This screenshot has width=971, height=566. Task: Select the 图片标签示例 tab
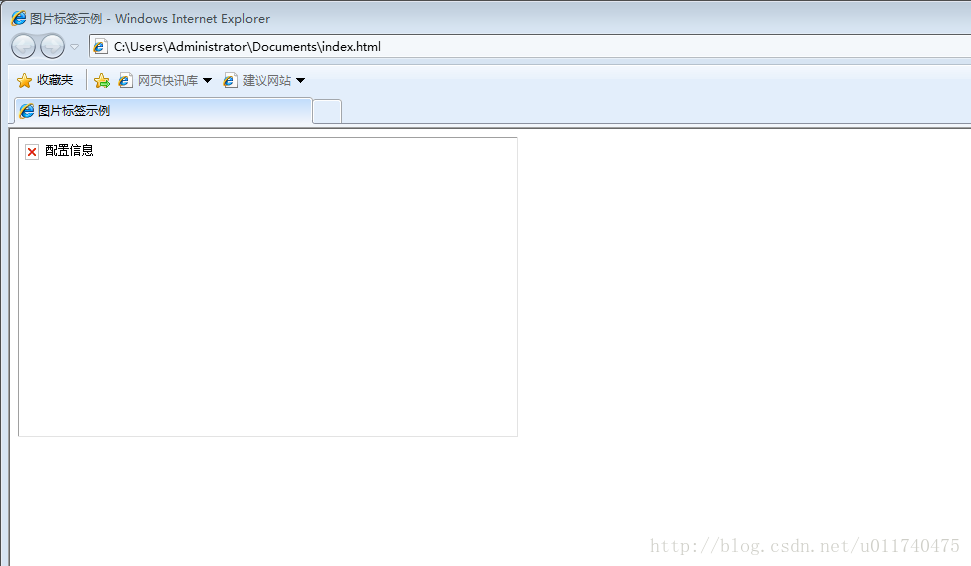(163, 111)
